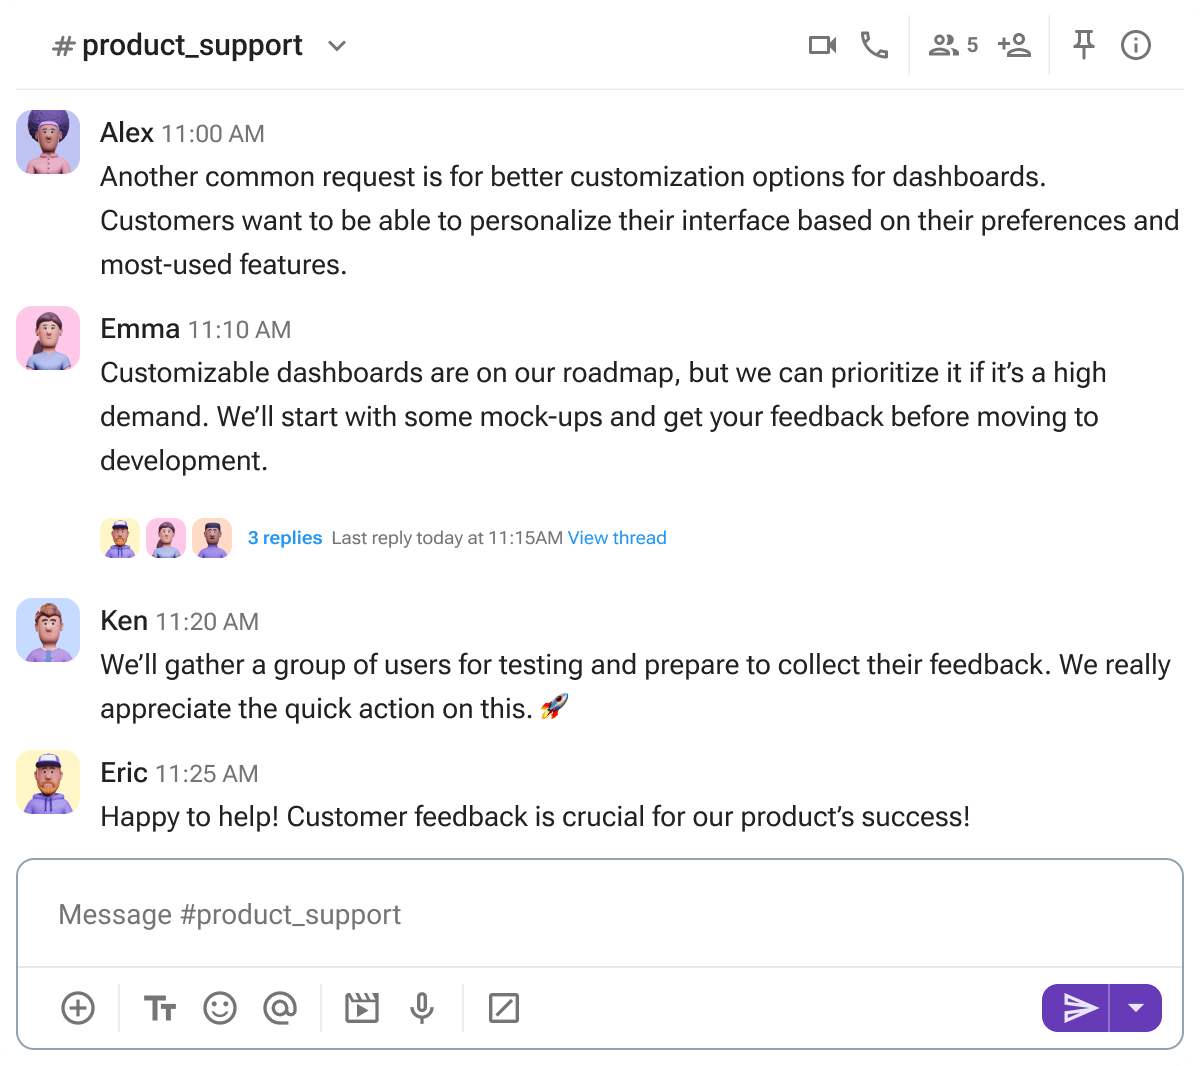The width and height of the screenshot is (1200, 1066).
Task: Record a video clip
Action: [361, 1008]
